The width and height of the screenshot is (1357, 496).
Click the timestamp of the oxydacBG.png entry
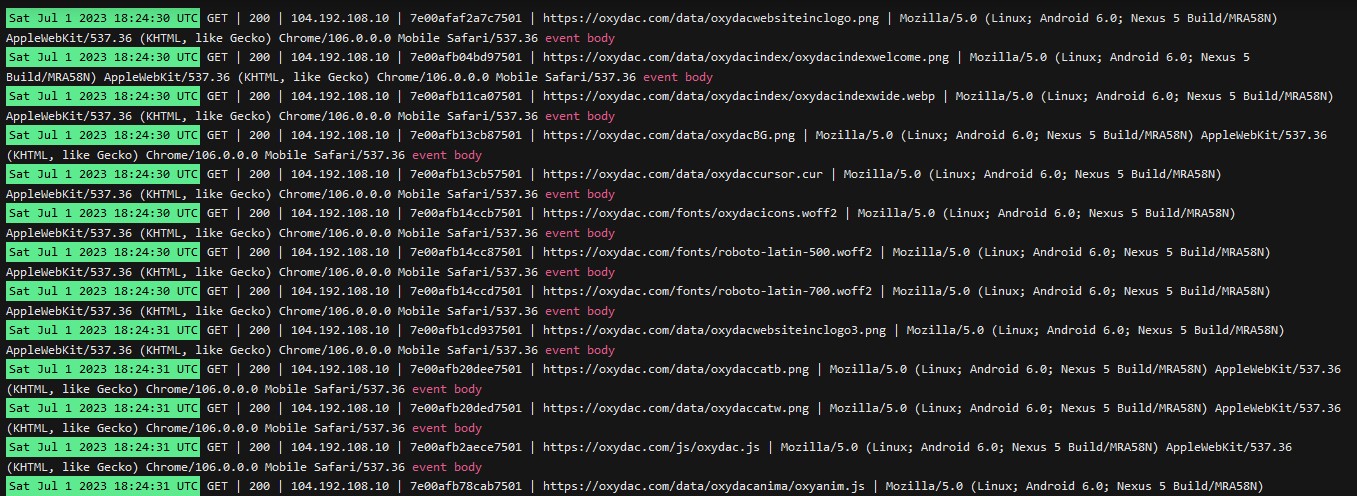click(x=103, y=135)
